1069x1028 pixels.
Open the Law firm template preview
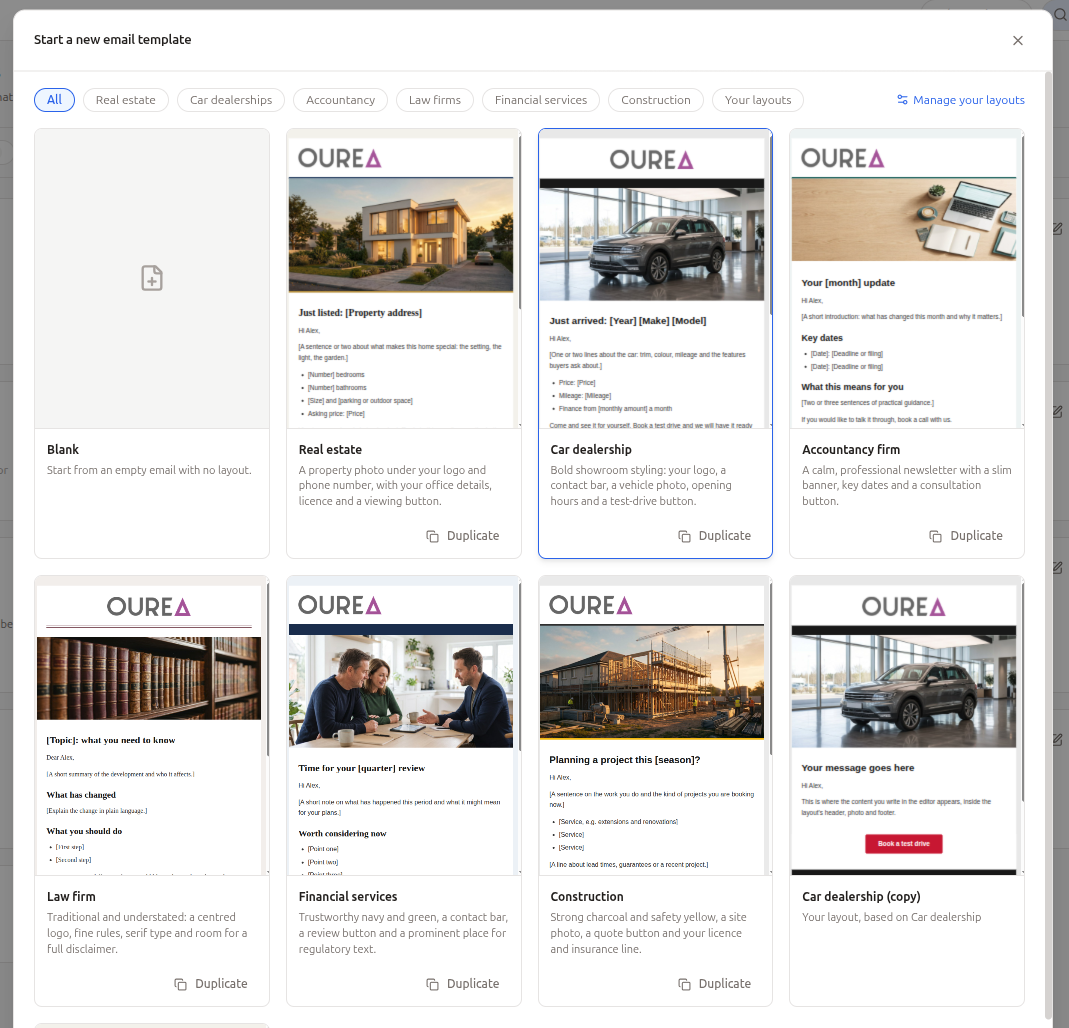(152, 725)
